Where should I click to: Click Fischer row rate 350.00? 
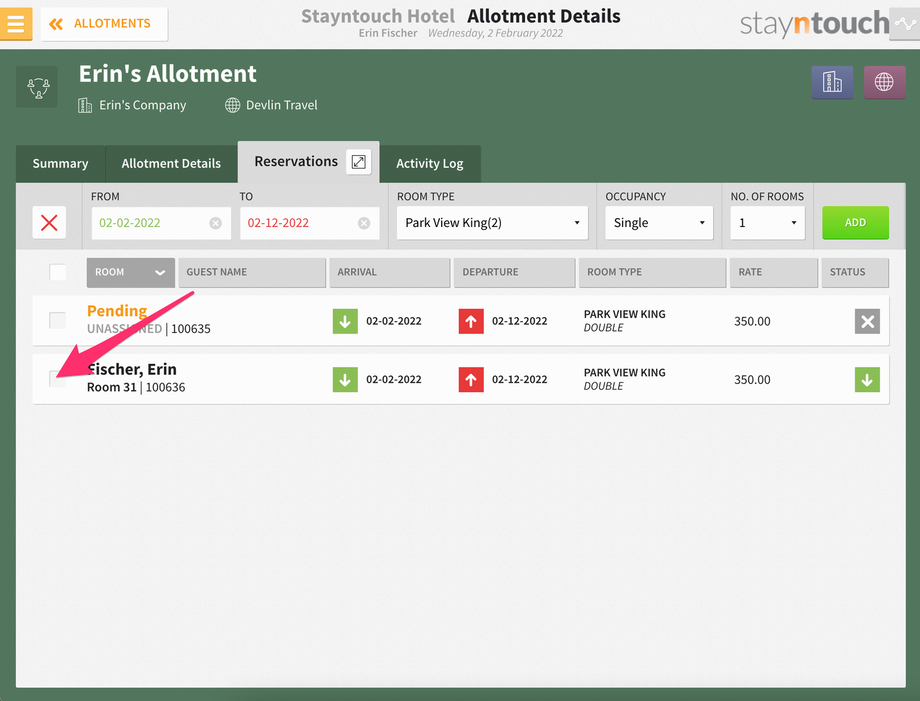click(x=752, y=380)
